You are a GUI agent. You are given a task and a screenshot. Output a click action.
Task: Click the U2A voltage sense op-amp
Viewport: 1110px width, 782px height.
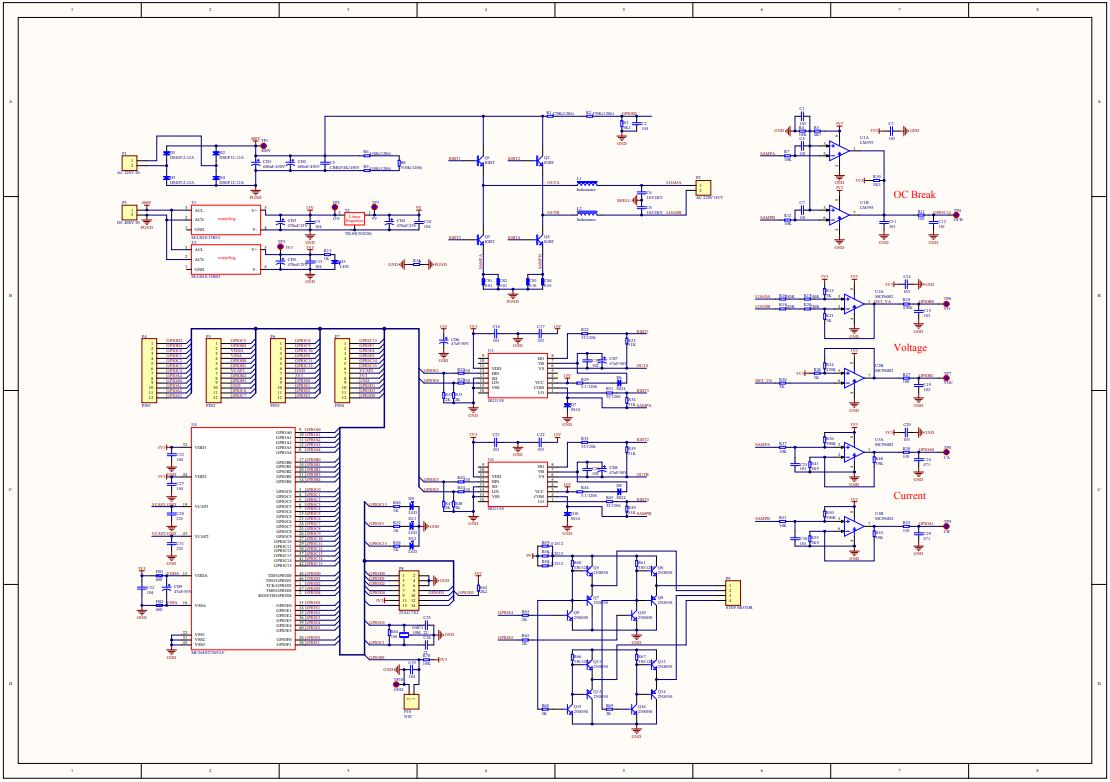[854, 304]
